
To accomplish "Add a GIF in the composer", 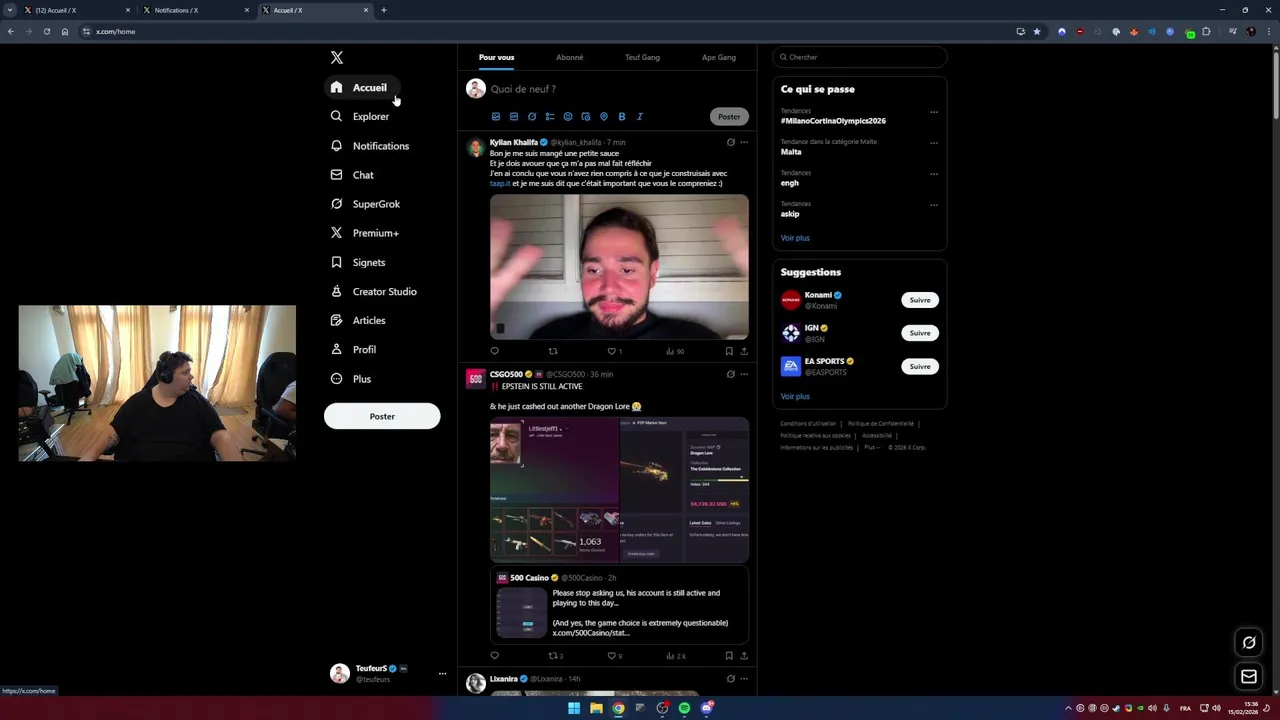I will [513, 116].
